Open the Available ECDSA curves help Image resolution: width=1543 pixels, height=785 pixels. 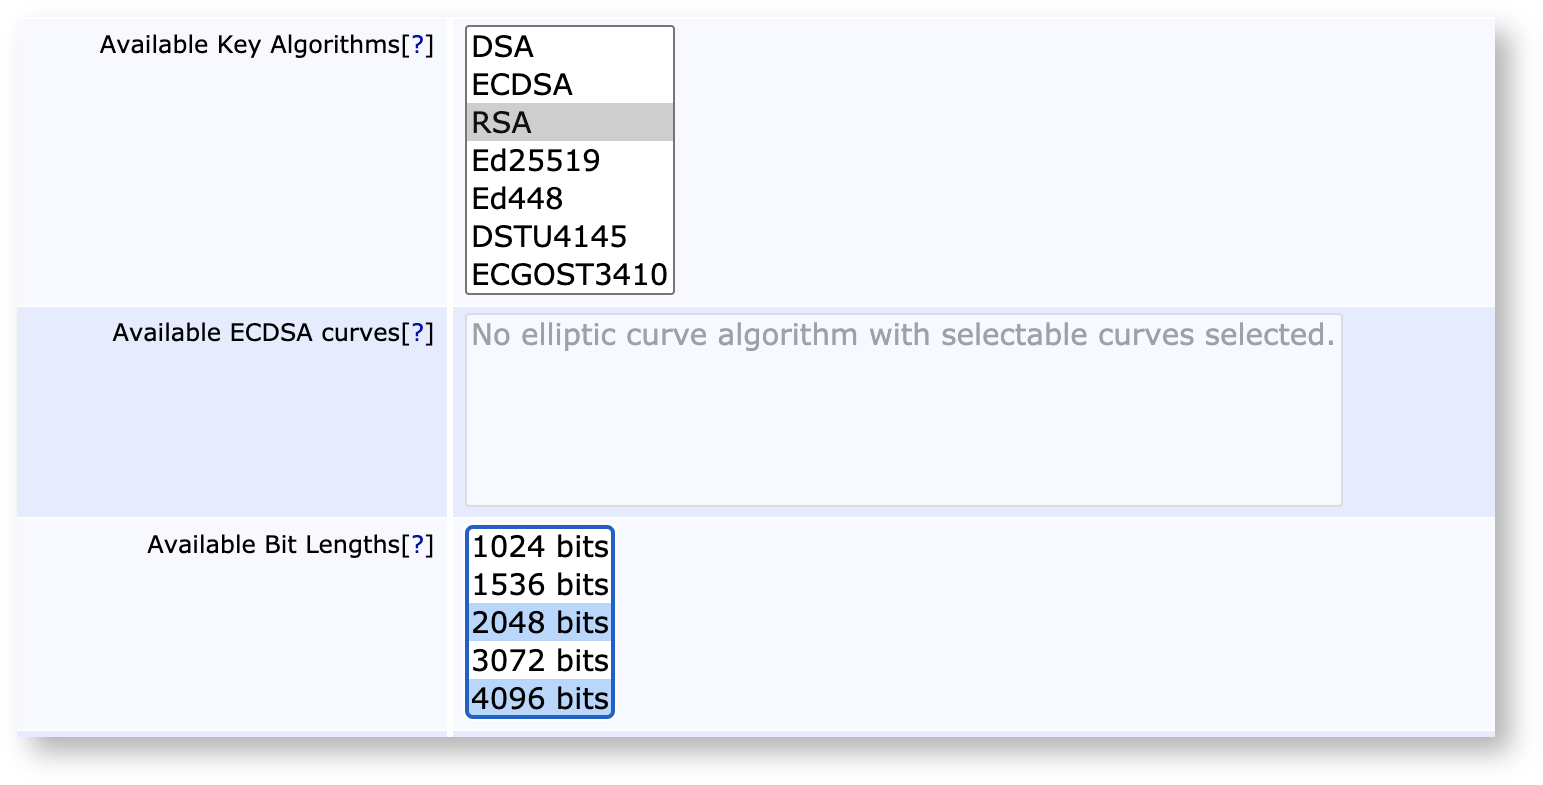(420, 333)
